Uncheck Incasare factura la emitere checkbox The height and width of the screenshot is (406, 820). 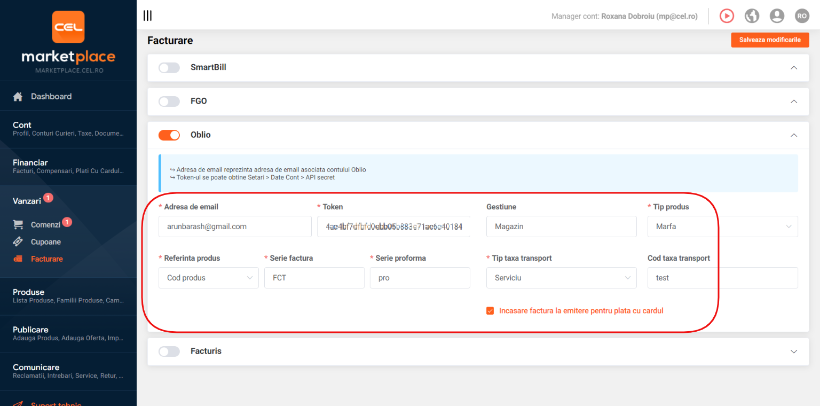click(490, 311)
